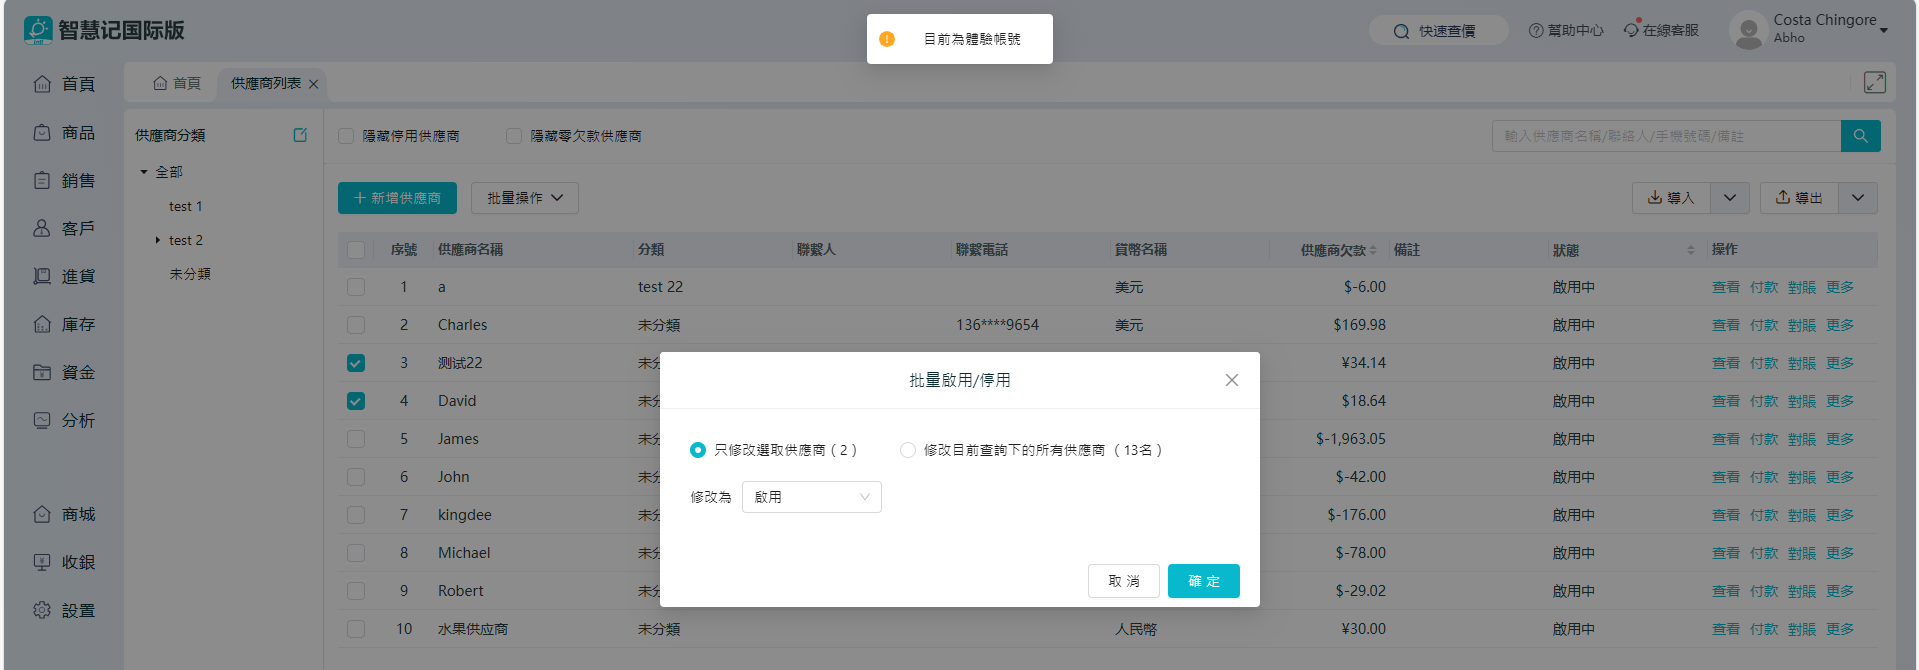Open 分析 in the sidebar
The image size is (1919, 670).
click(x=65, y=420)
